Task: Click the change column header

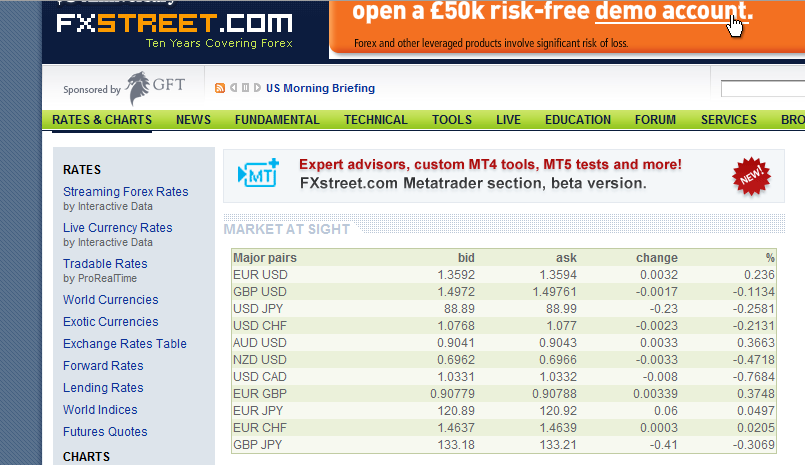Action: tap(657, 258)
